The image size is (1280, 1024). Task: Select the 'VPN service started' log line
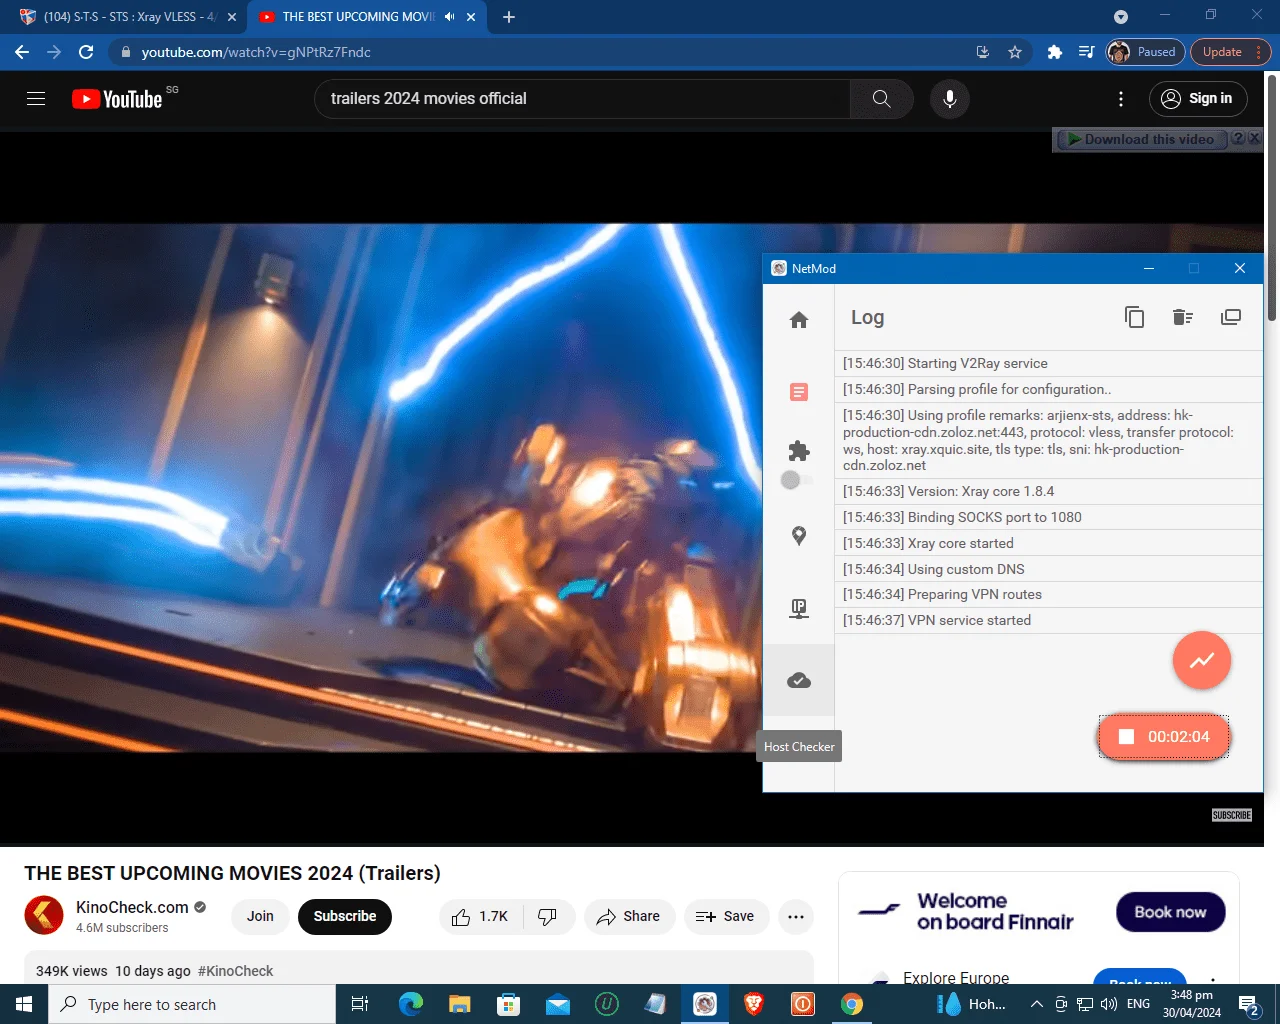(1049, 620)
